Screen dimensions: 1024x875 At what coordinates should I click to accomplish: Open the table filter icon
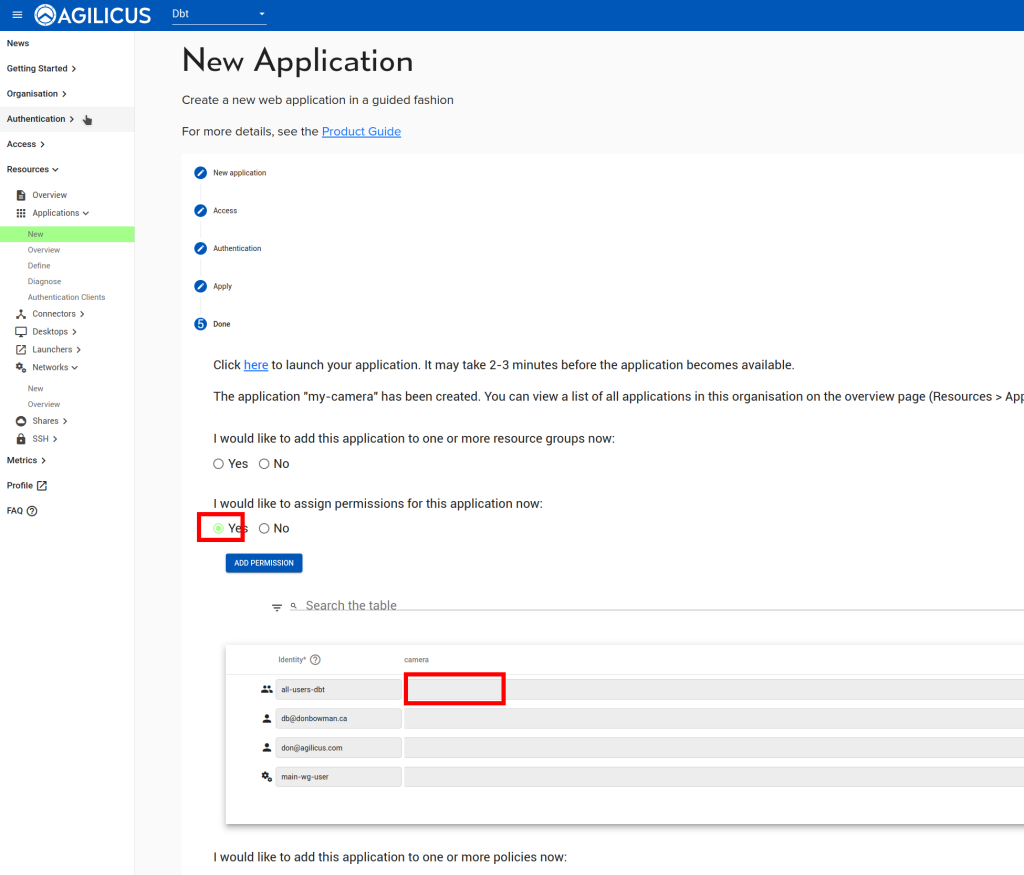tap(277, 608)
